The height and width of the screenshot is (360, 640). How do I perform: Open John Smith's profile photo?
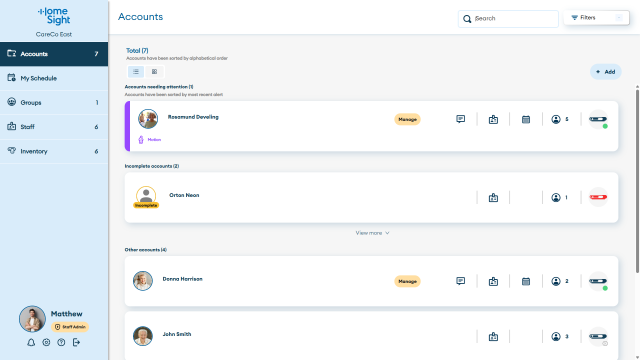point(143,336)
